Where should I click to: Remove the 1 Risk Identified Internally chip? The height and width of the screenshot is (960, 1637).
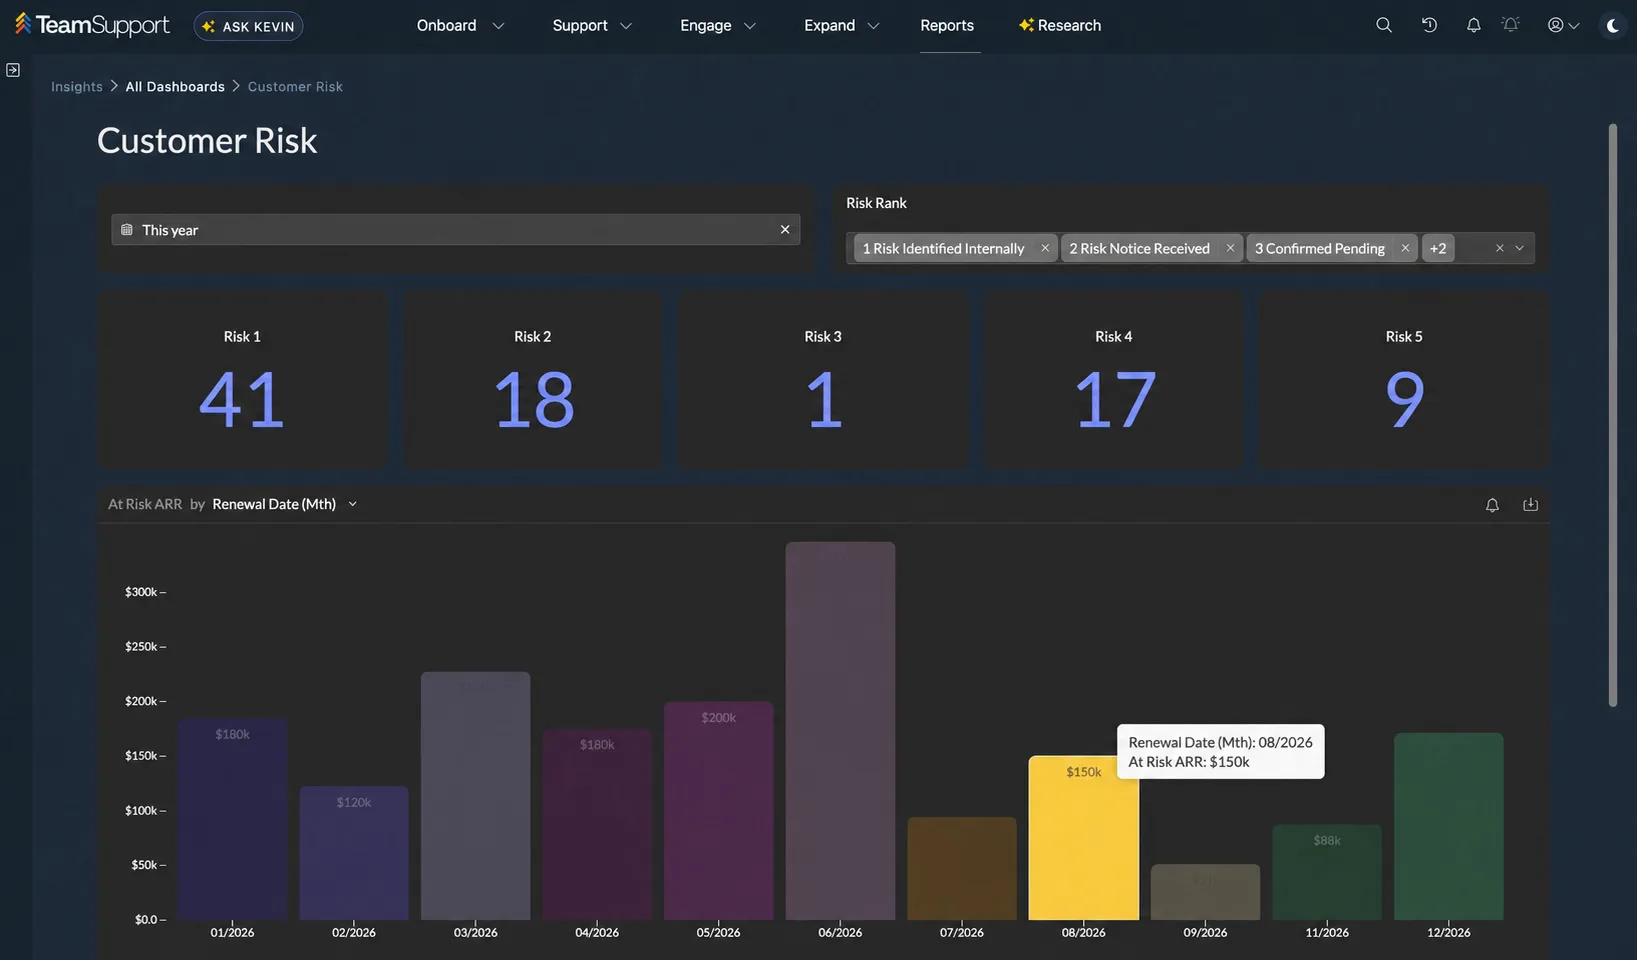[x=1045, y=248]
